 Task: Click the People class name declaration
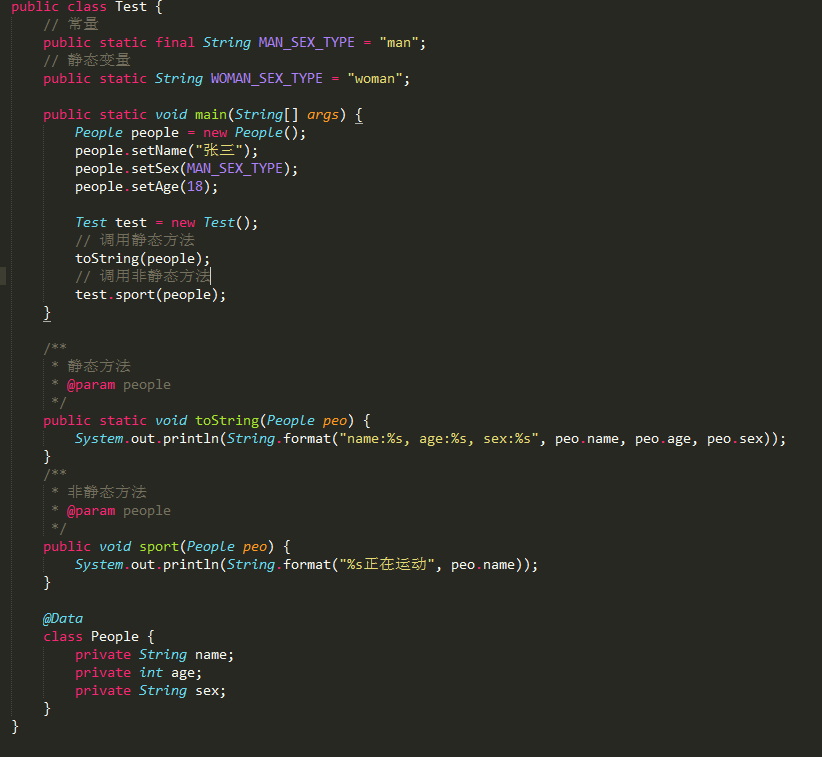pyautogui.click(x=114, y=636)
